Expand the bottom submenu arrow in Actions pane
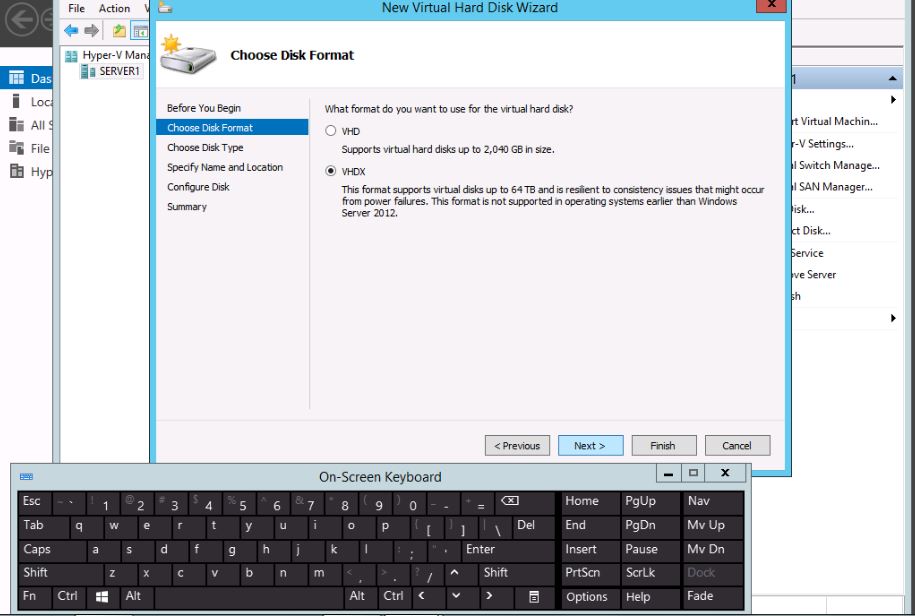The image size is (915, 616). point(893,318)
